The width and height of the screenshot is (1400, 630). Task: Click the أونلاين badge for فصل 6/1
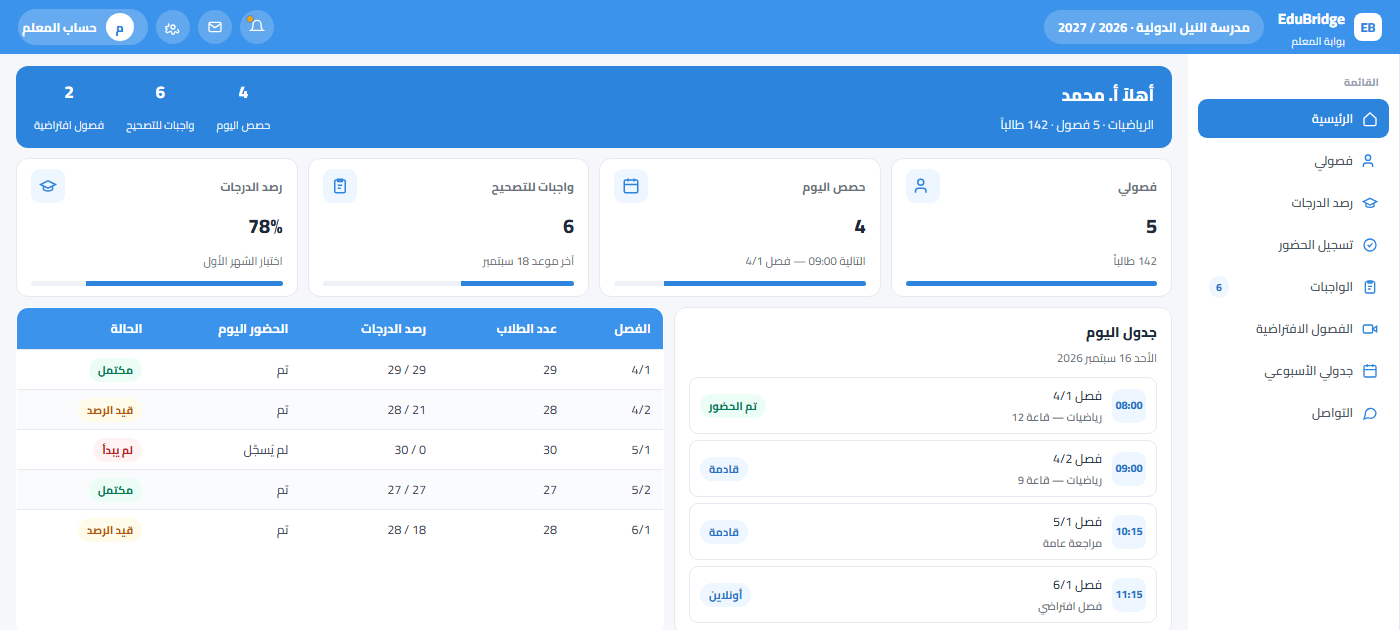pyautogui.click(x=725, y=595)
